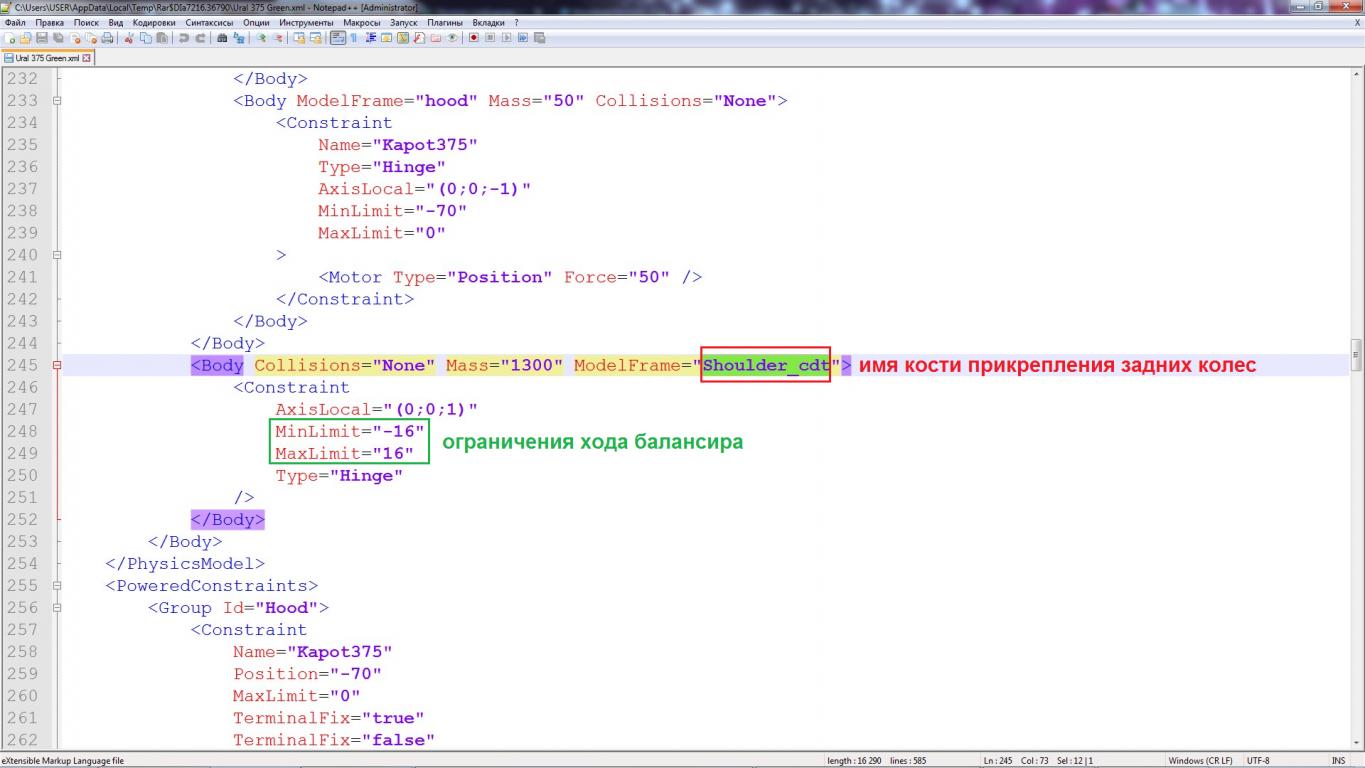Open the Кодировки menu
This screenshot has width=1365, height=768.
[153, 22]
